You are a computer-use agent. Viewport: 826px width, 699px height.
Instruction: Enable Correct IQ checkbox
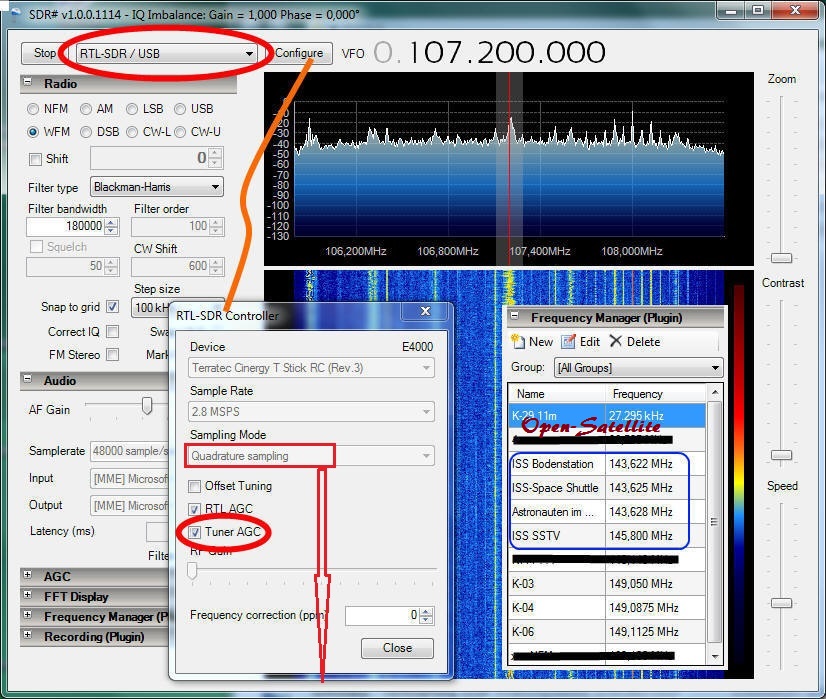(112, 331)
